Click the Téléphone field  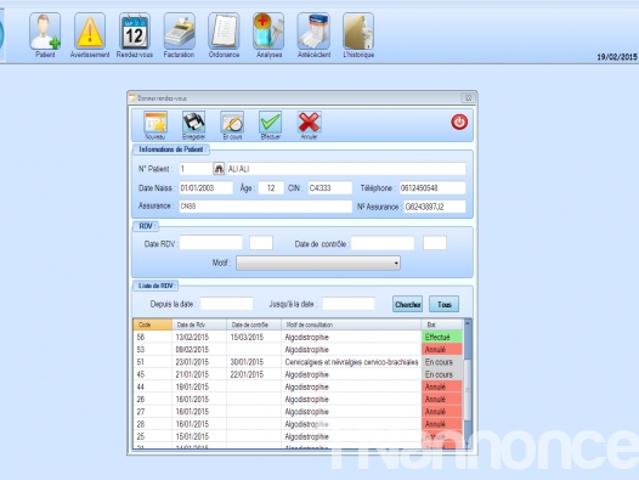coord(432,188)
